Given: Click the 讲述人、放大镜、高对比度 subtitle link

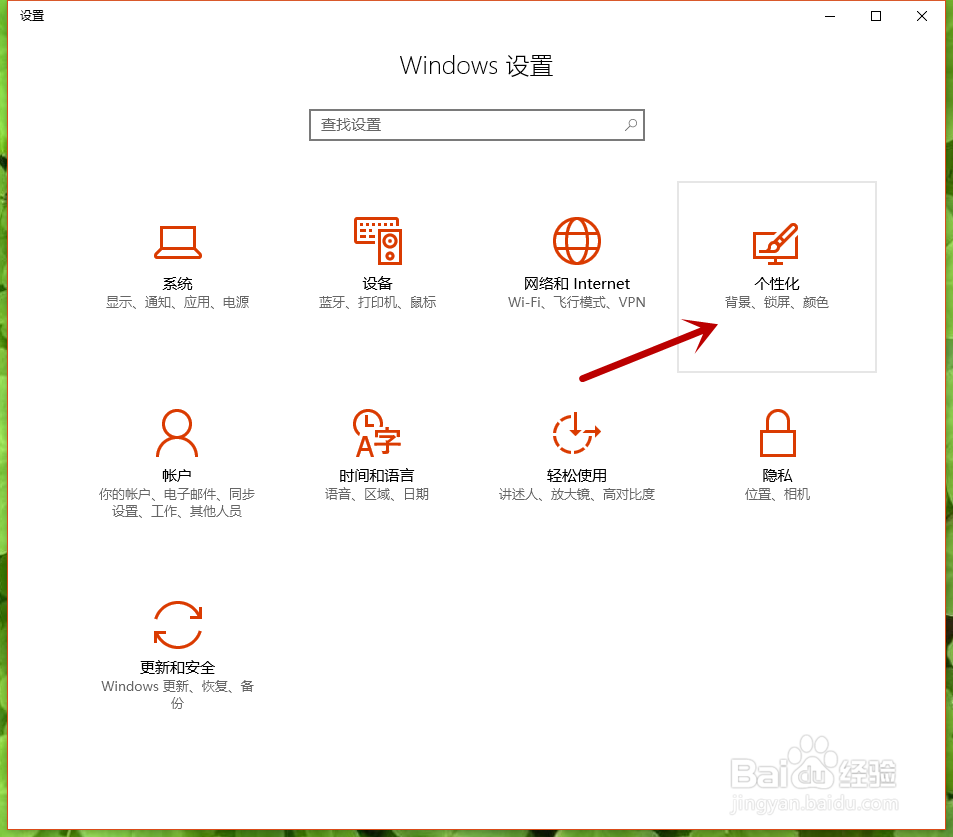Looking at the screenshot, I should pyautogui.click(x=576, y=492).
